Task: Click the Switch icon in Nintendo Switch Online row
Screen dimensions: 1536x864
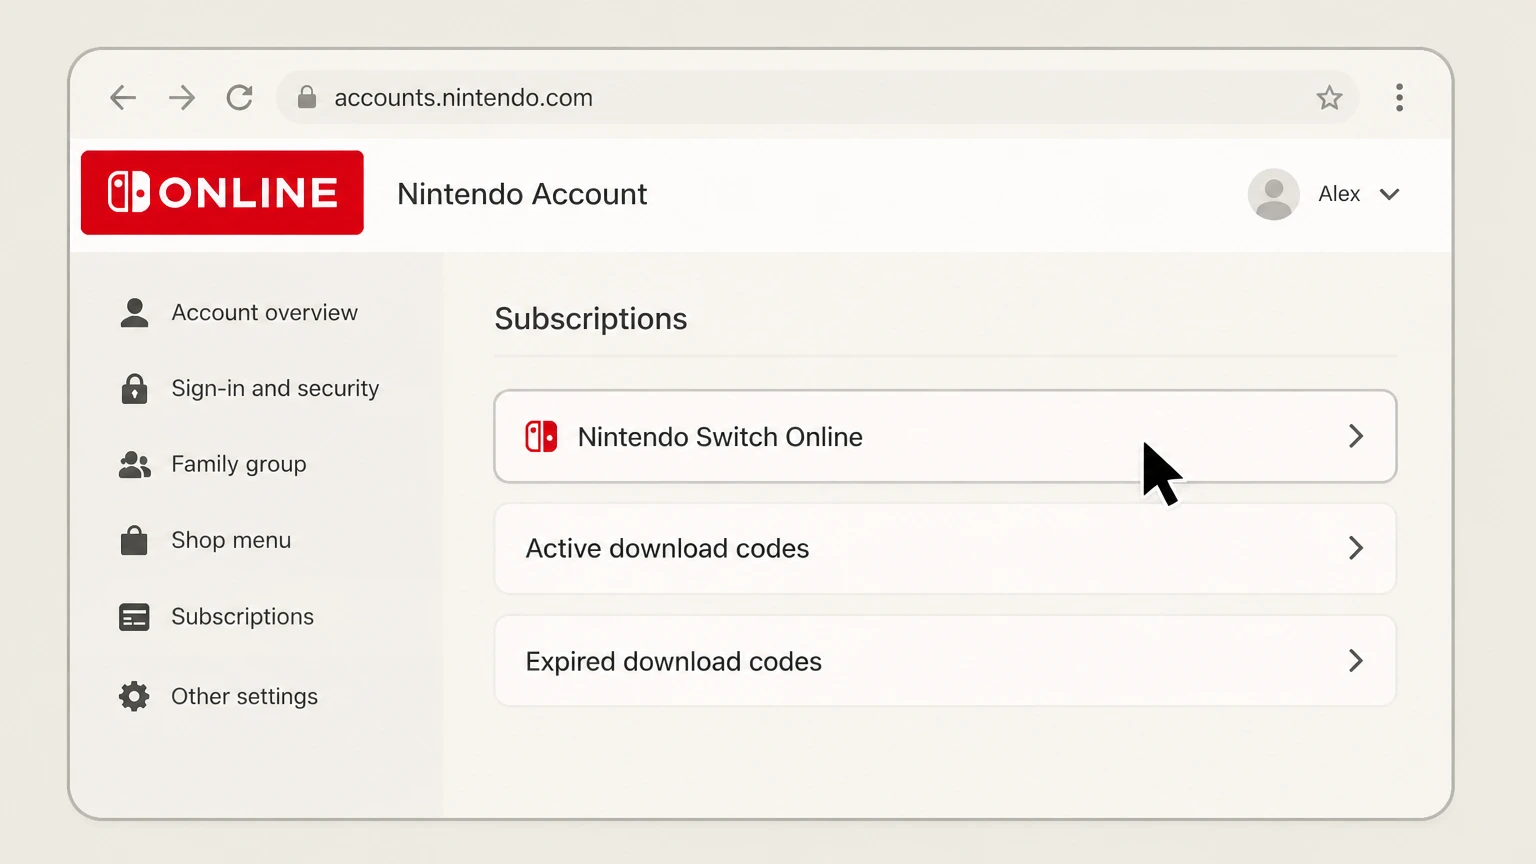Action: coord(541,436)
